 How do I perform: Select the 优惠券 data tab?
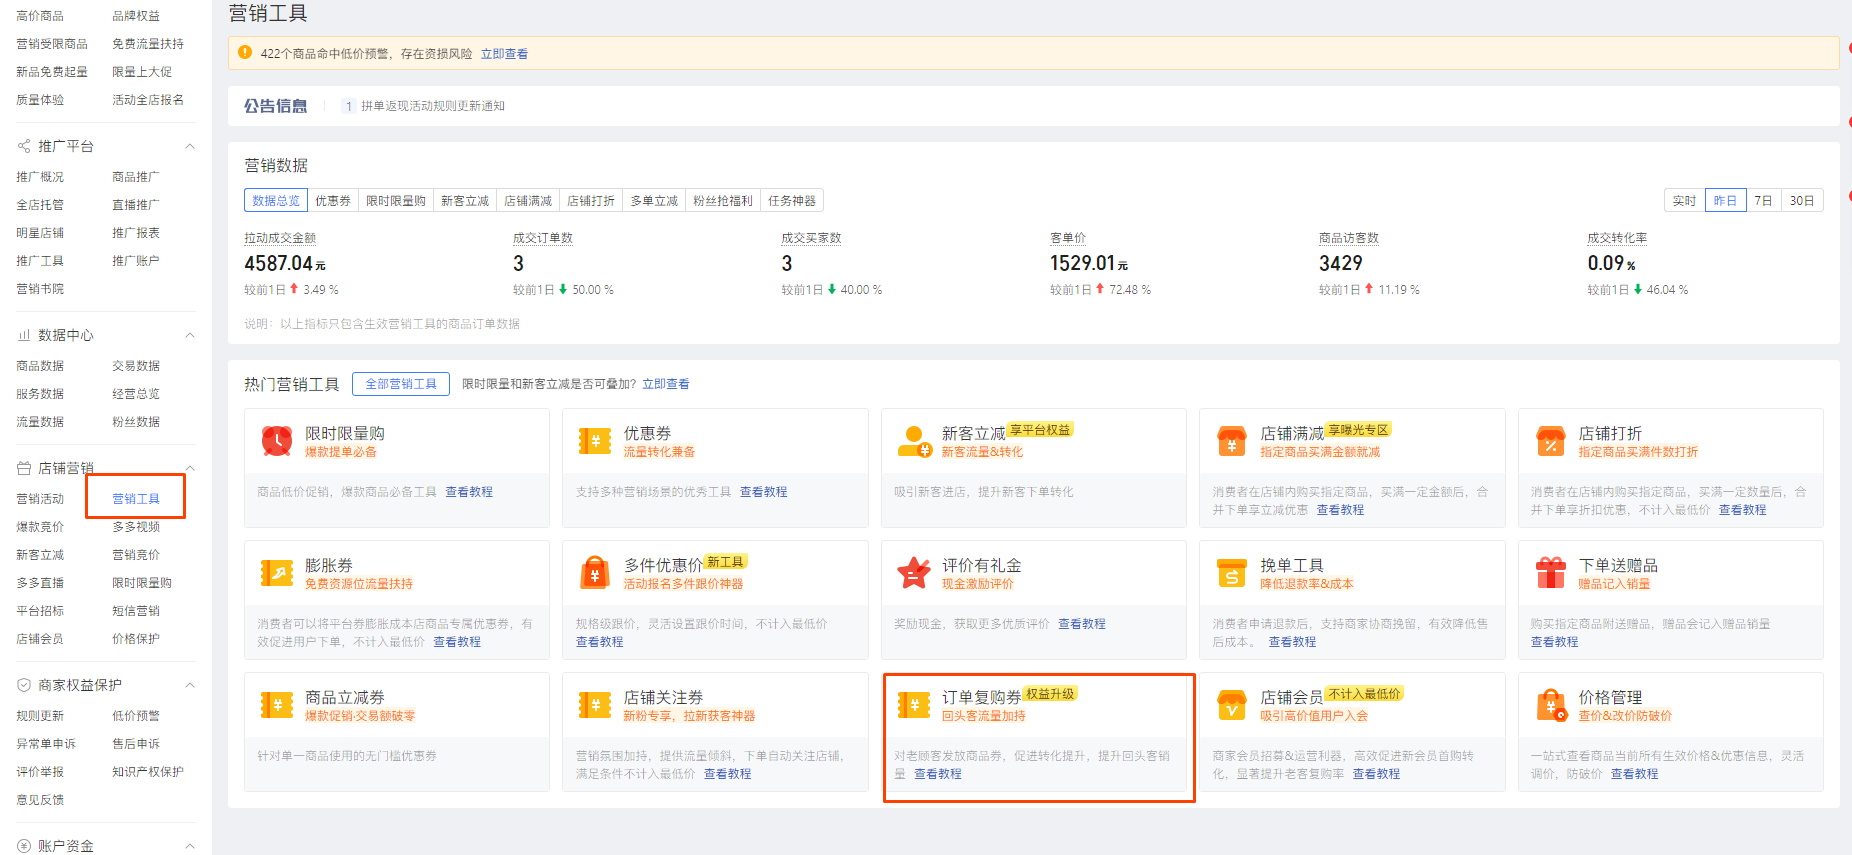pyautogui.click(x=333, y=201)
